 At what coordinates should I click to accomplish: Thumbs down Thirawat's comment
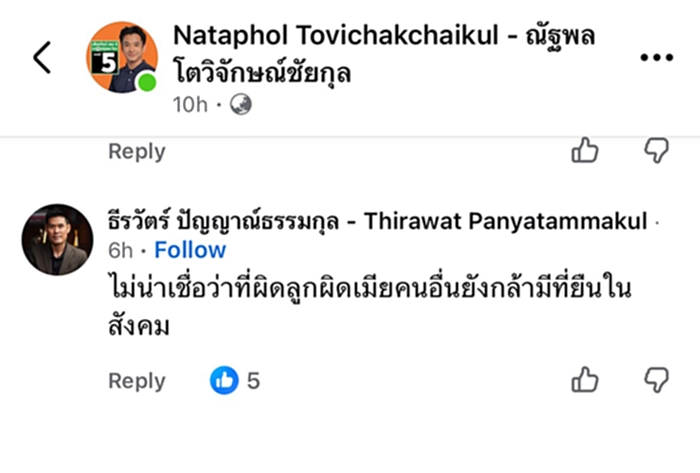click(x=657, y=380)
